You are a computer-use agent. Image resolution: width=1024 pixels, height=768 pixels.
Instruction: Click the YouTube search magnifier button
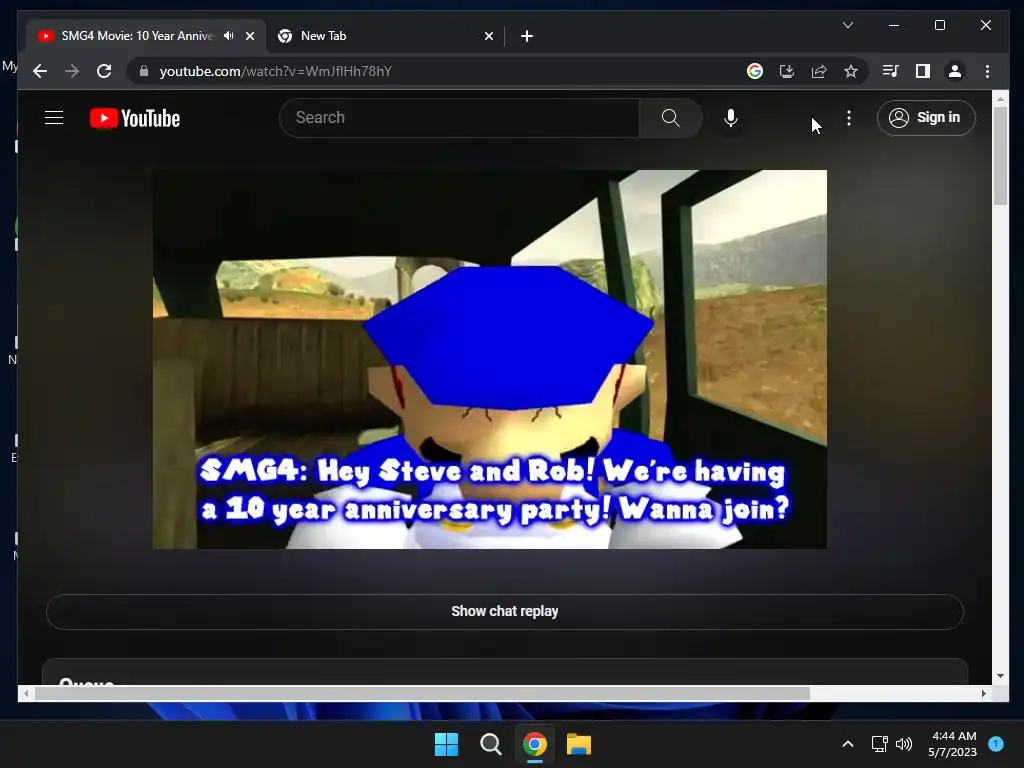click(671, 118)
